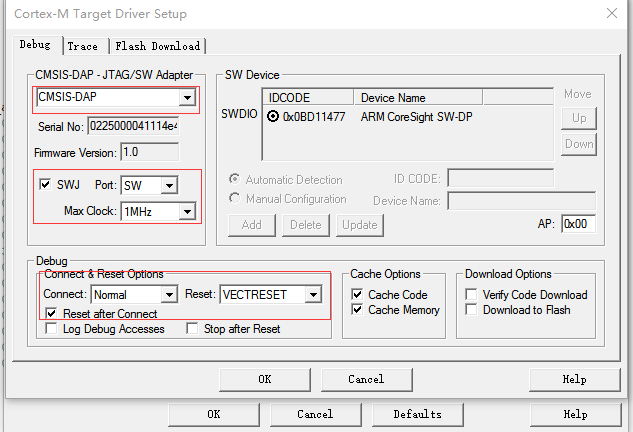This screenshot has width=633, height=432.
Task: Toggle the Cache Memory checkbox
Action: tap(357, 310)
